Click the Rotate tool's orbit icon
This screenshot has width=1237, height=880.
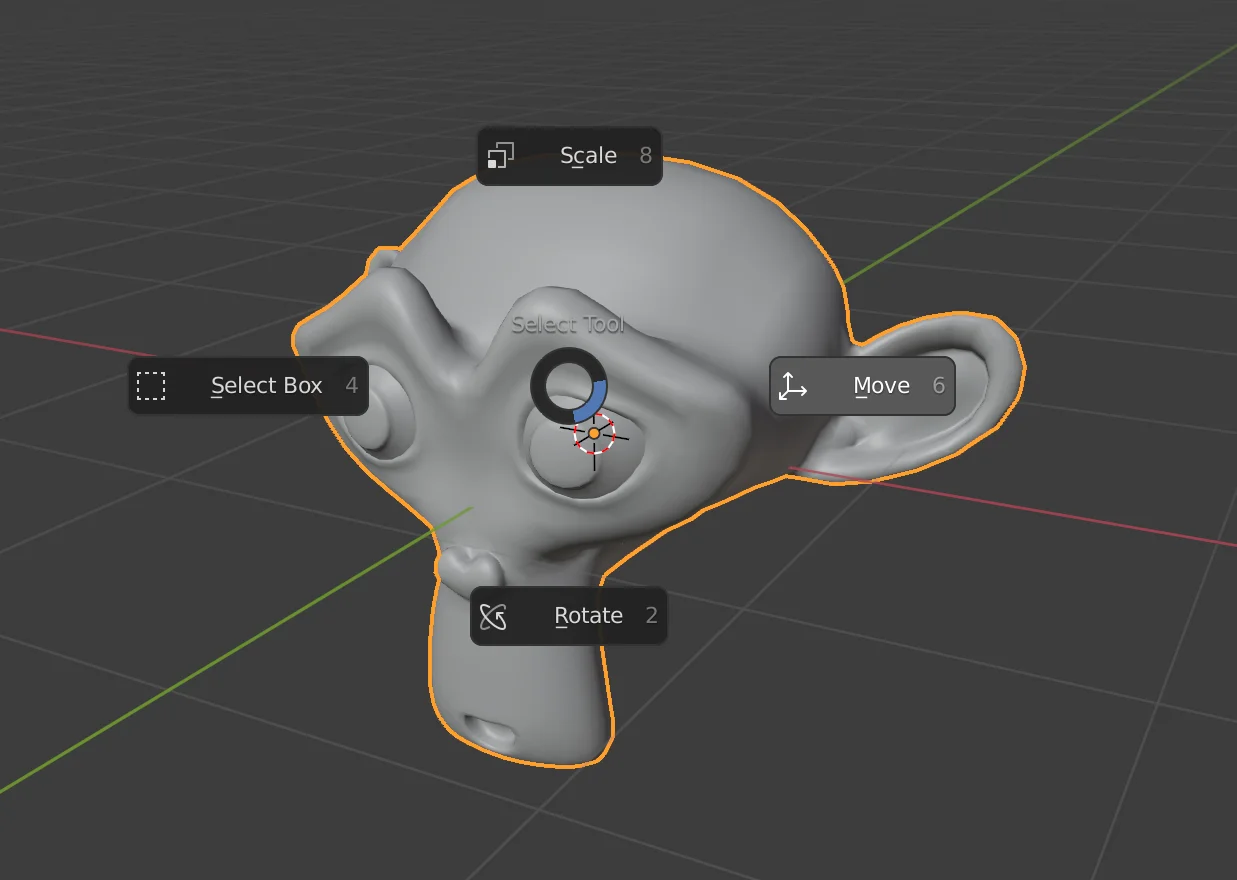click(495, 616)
